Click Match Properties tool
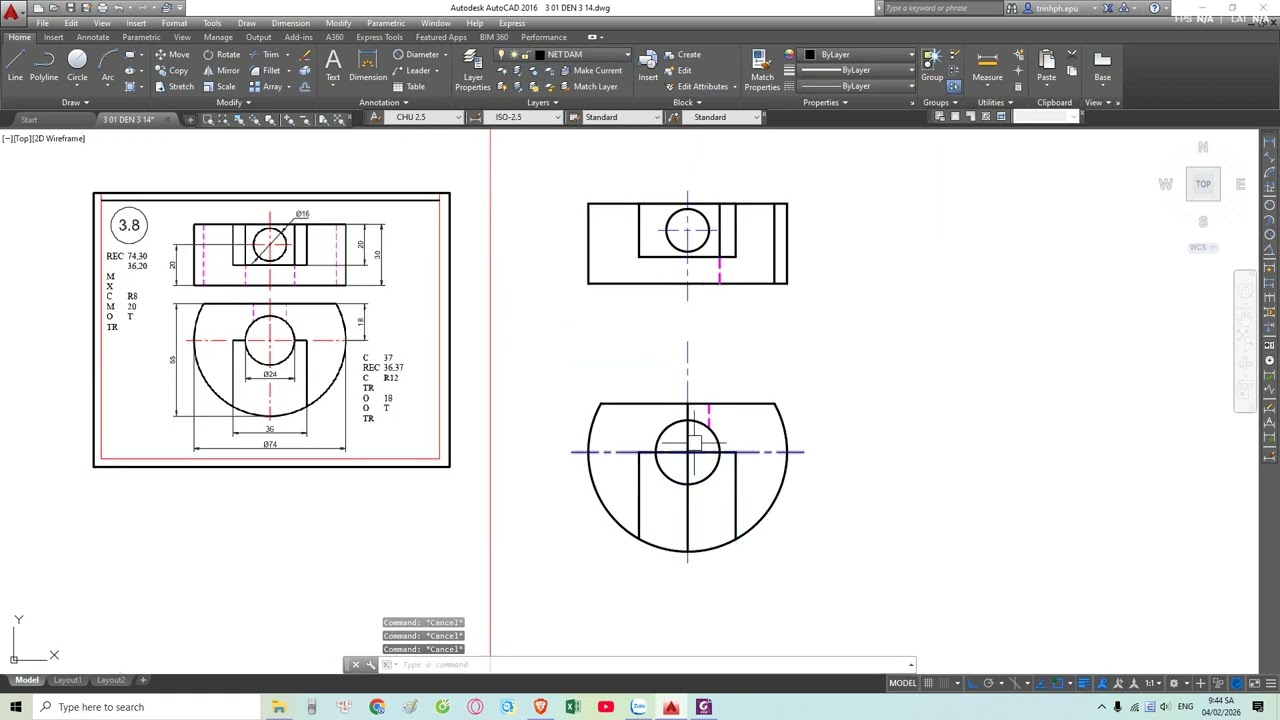Viewport: 1280px width, 720px height. pyautogui.click(x=762, y=70)
